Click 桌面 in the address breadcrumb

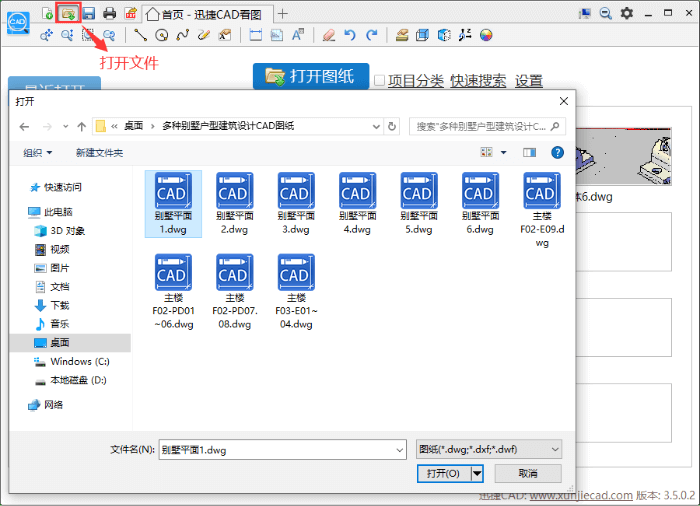pyautogui.click(x=133, y=126)
